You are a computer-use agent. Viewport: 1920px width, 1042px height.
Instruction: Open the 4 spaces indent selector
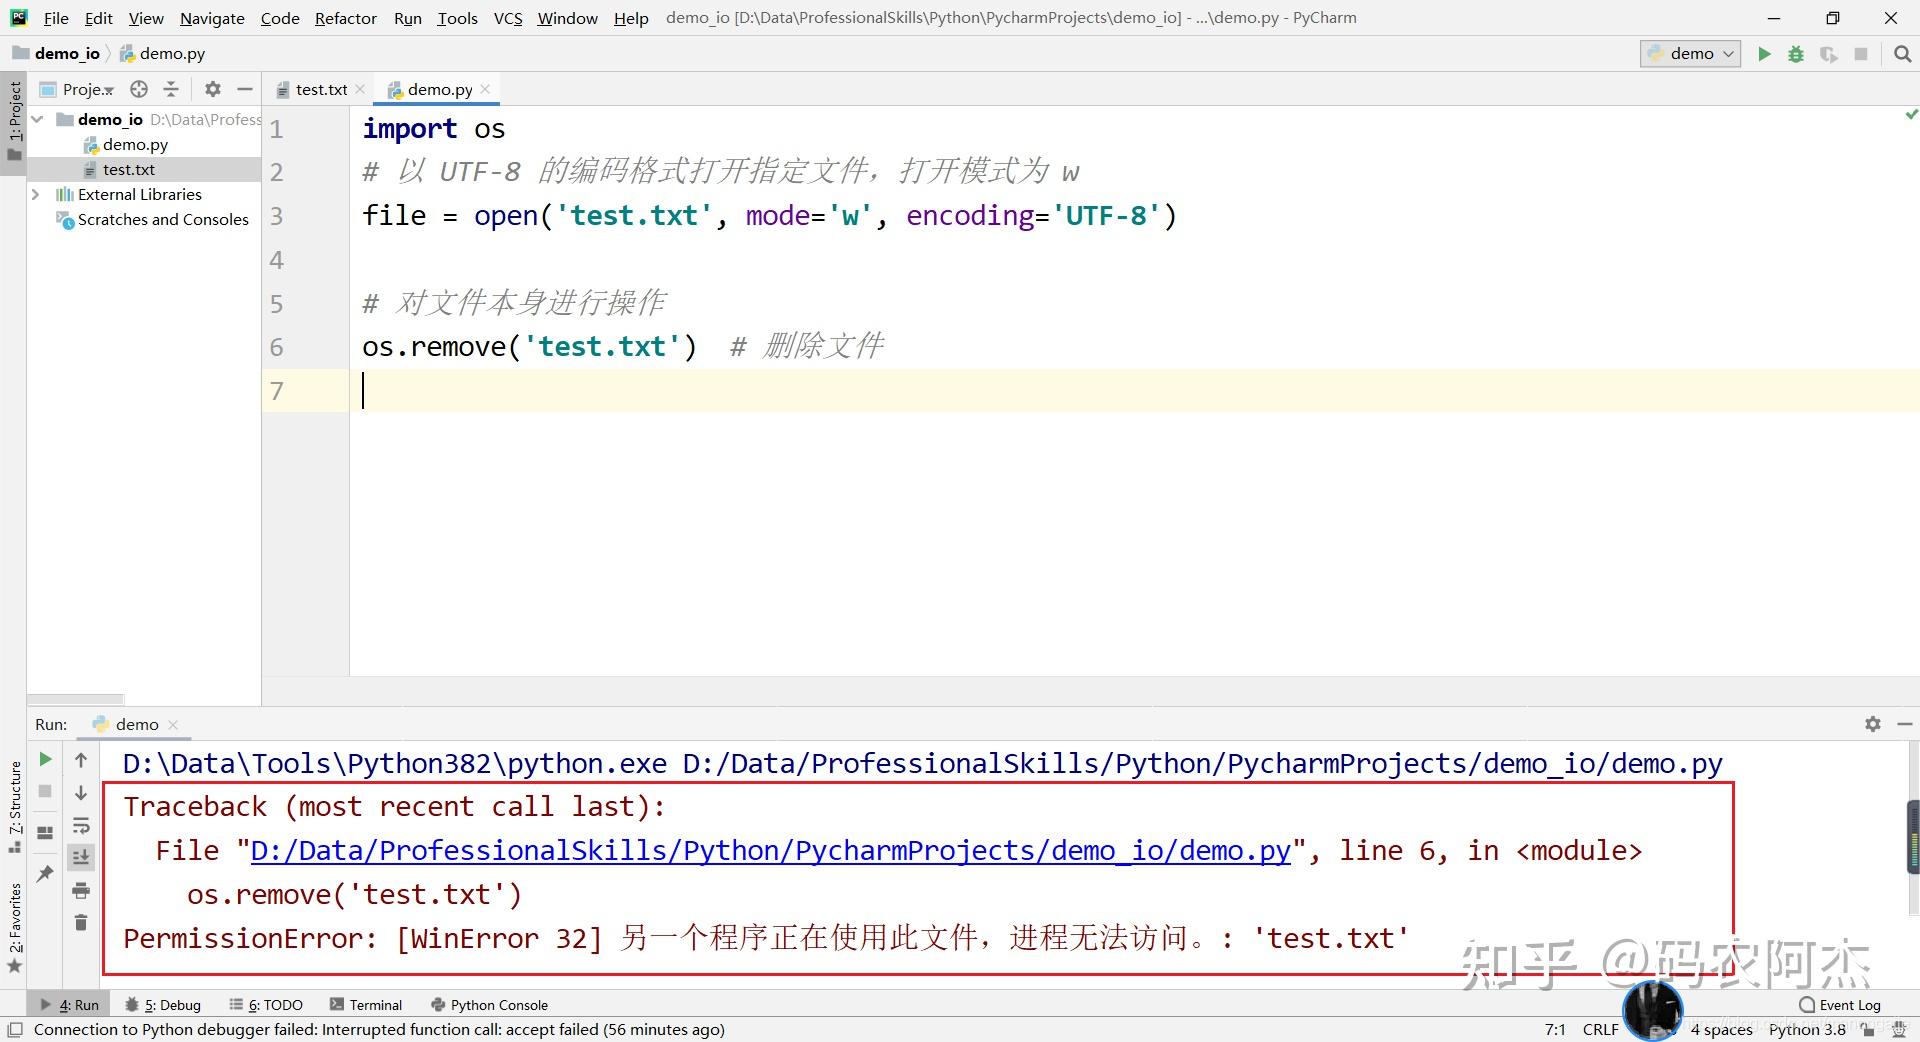click(1721, 1029)
